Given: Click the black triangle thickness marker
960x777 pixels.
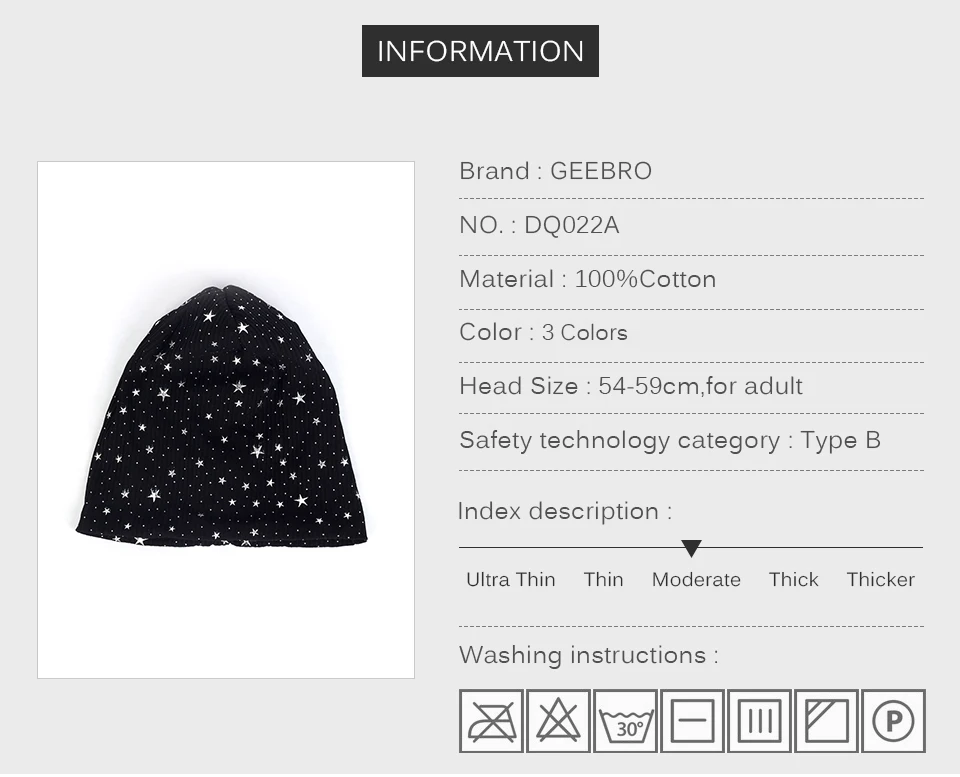Looking at the screenshot, I should 691,548.
